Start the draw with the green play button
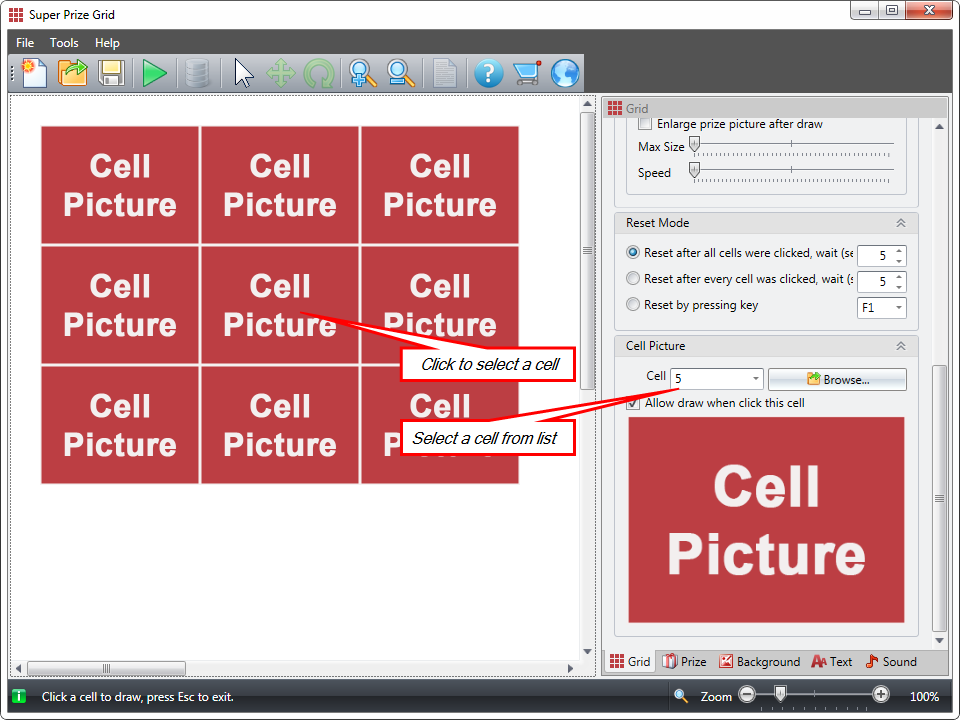Viewport: 960px width, 720px height. pyautogui.click(x=154, y=73)
